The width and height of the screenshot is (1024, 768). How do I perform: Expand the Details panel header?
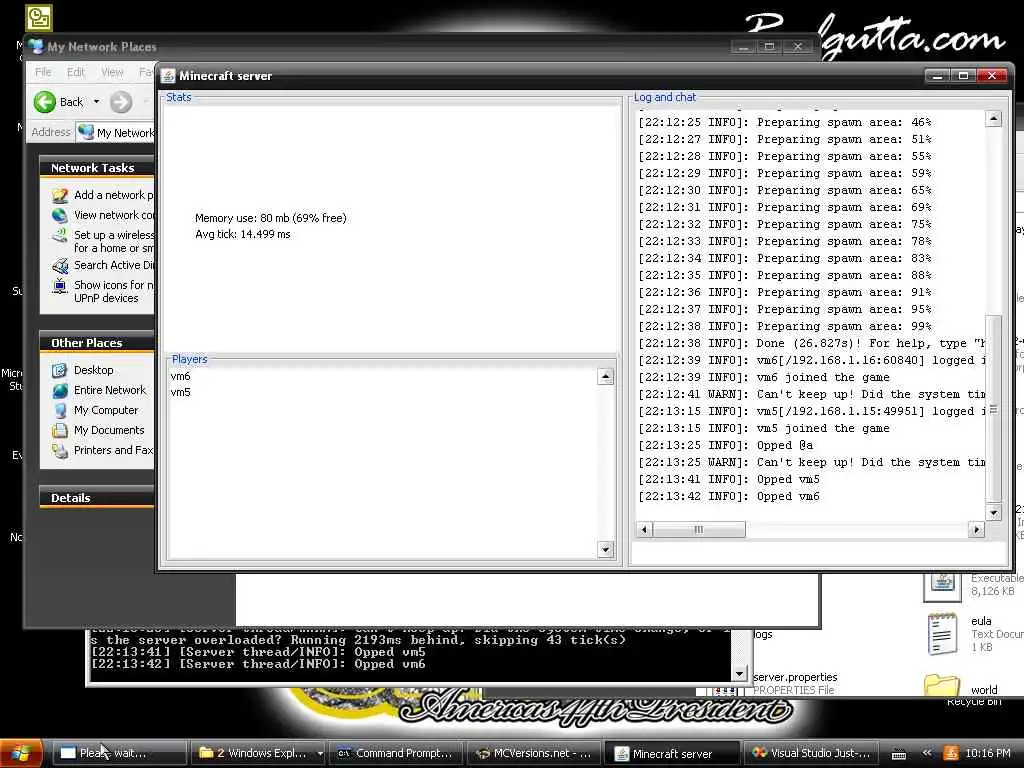tap(97, 498)
